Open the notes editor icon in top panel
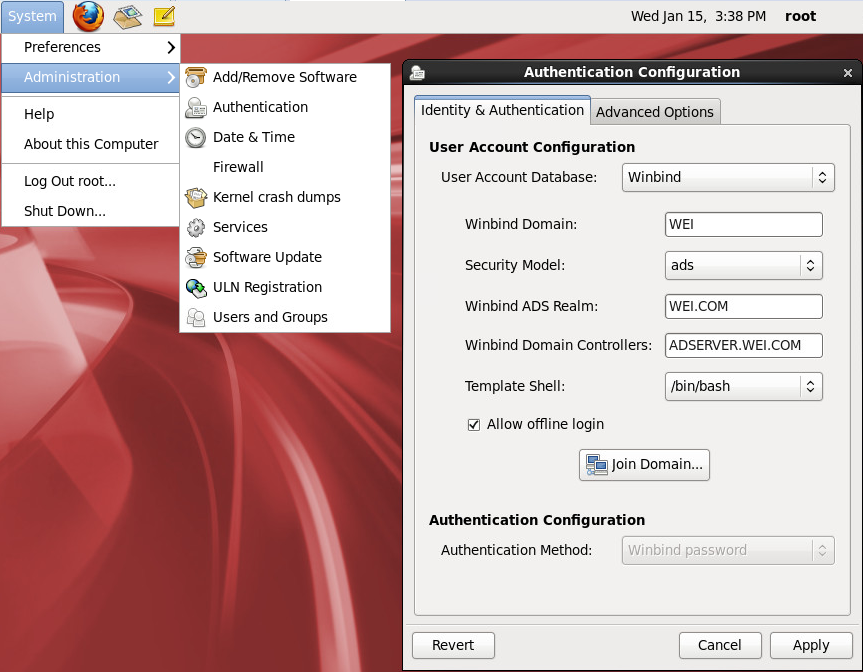This screenshot has height=672, width=863. click(164, 17)
